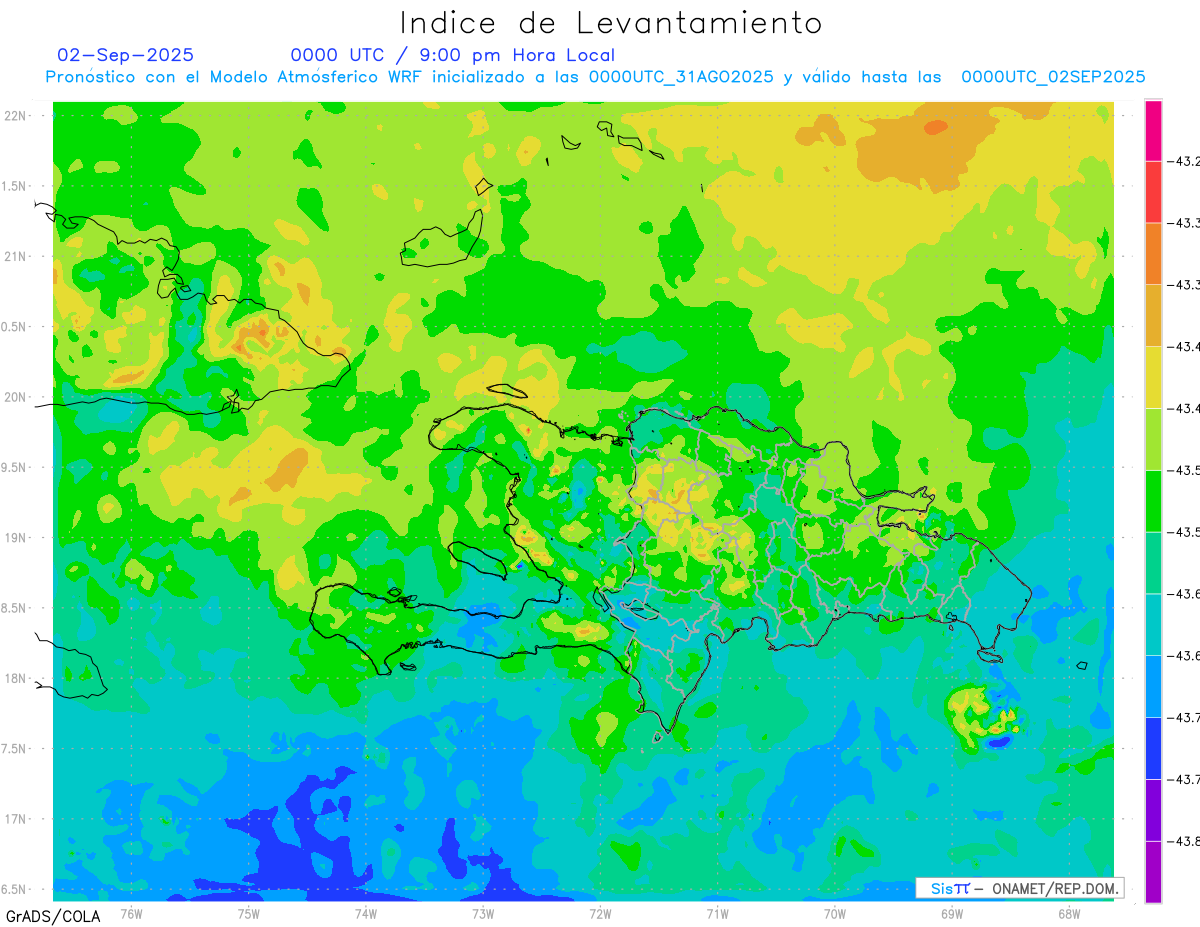Click the 6.5N latitude label

(15, 889)
